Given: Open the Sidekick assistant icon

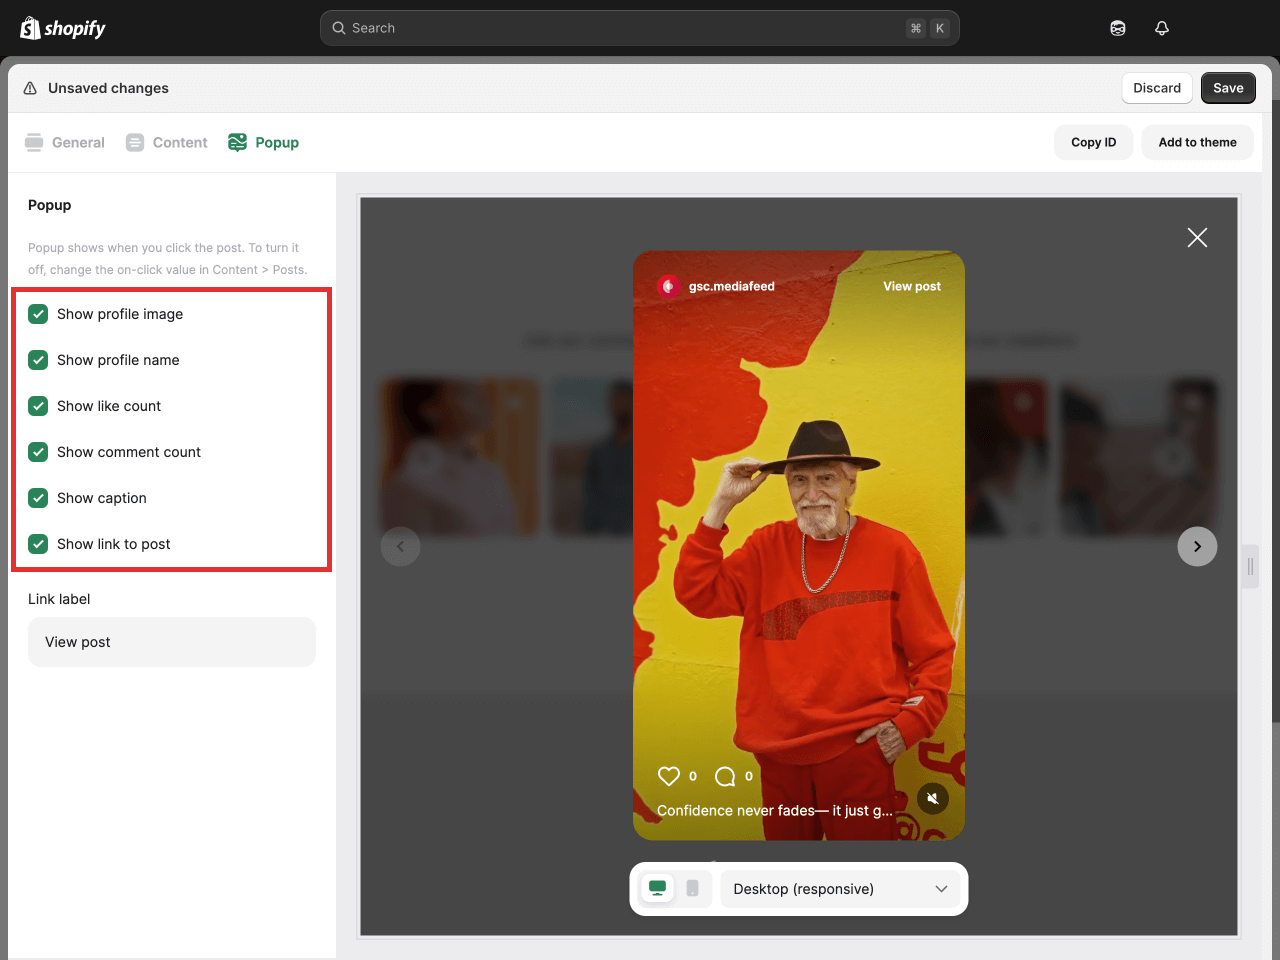Looking at the screenshot, I should [x=1118, y=28].
